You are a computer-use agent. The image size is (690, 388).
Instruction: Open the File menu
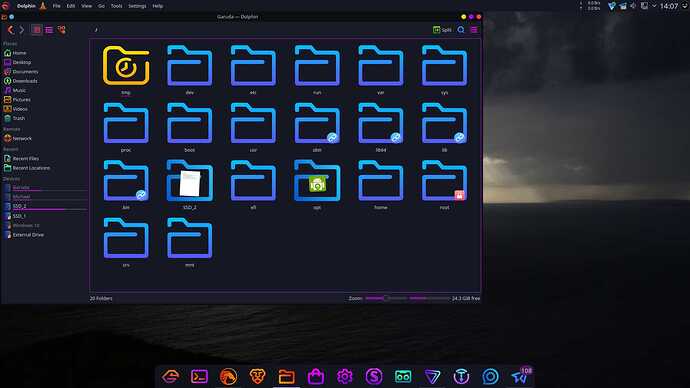(56, 6)
